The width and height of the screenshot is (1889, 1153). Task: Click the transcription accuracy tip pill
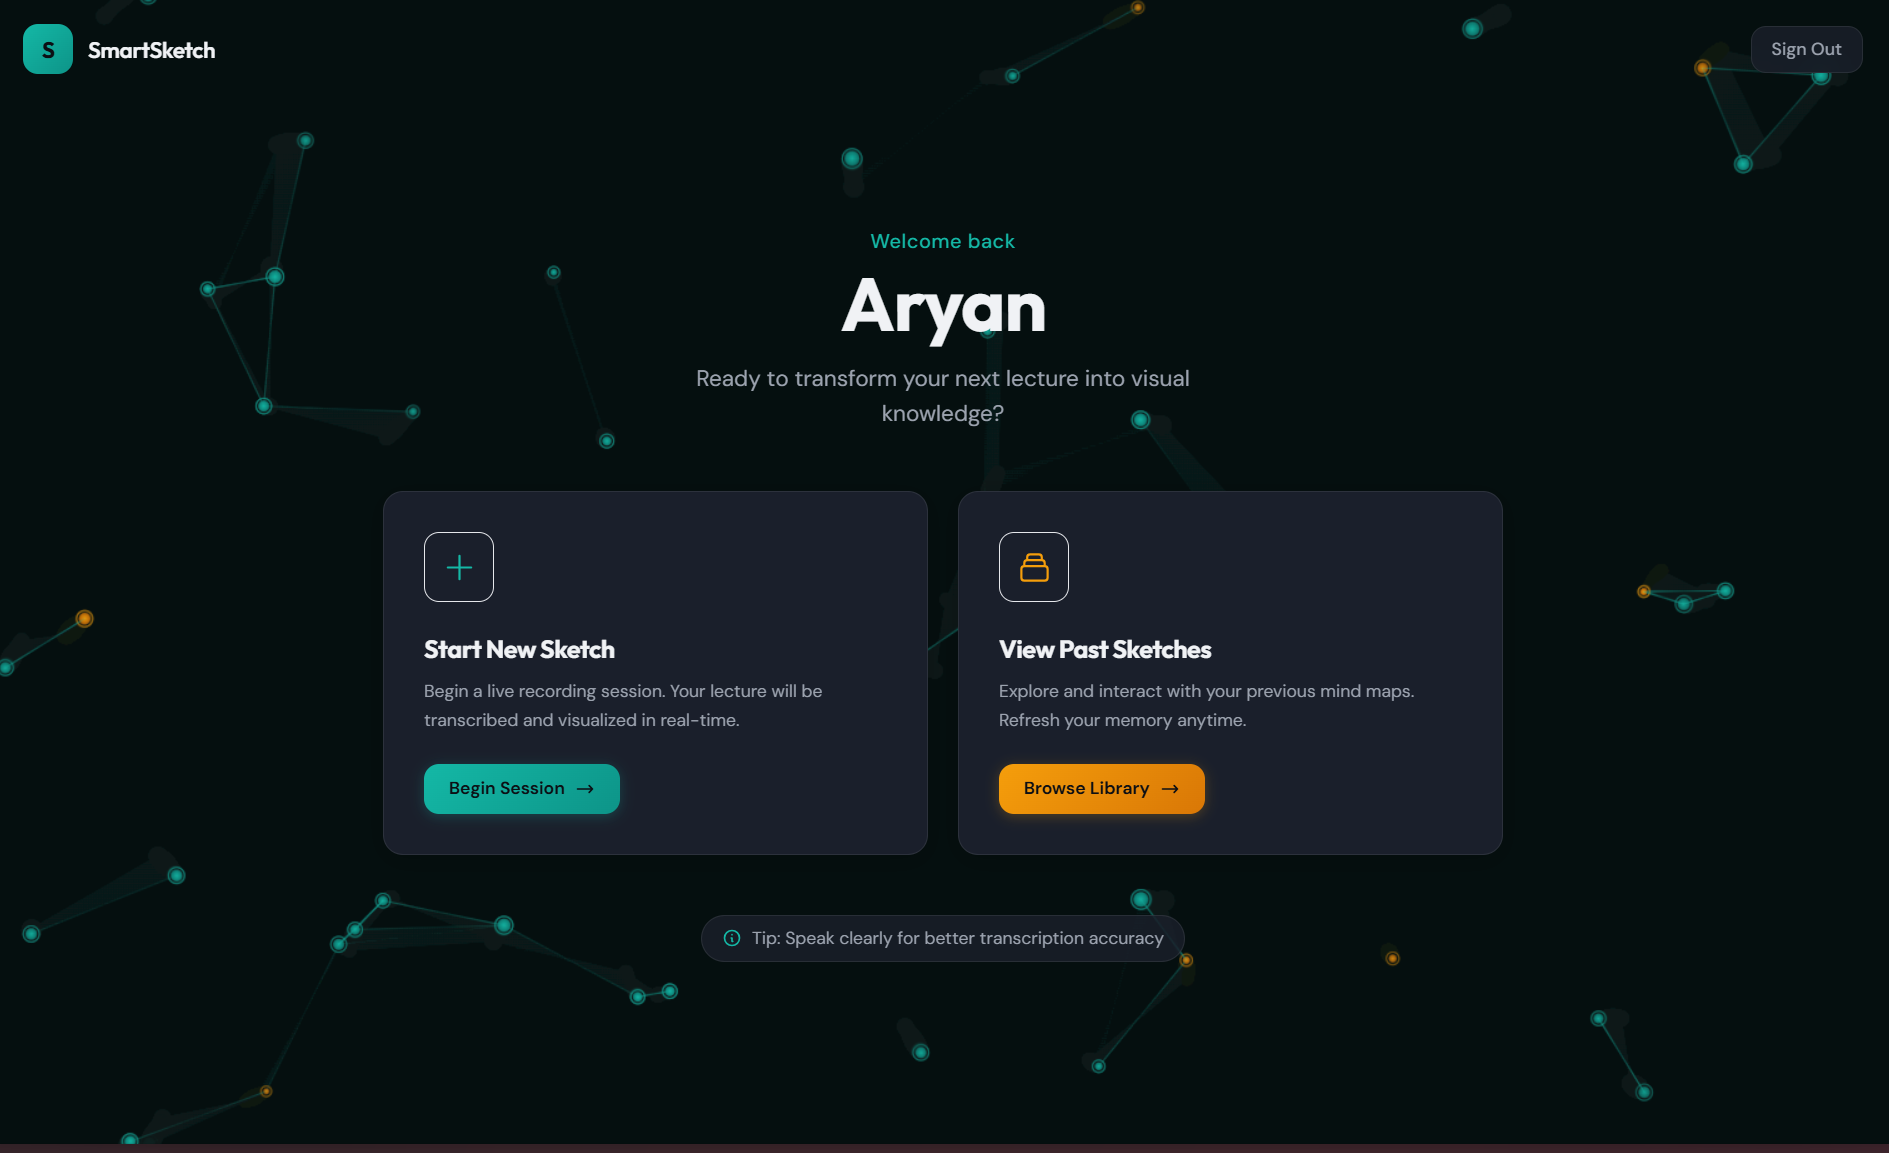pyautogui.click(x=943, y=938)
